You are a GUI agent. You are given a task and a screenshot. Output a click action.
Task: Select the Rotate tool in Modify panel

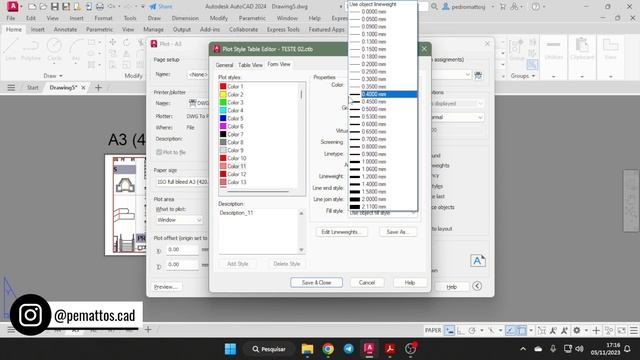(x=127, y=42)
